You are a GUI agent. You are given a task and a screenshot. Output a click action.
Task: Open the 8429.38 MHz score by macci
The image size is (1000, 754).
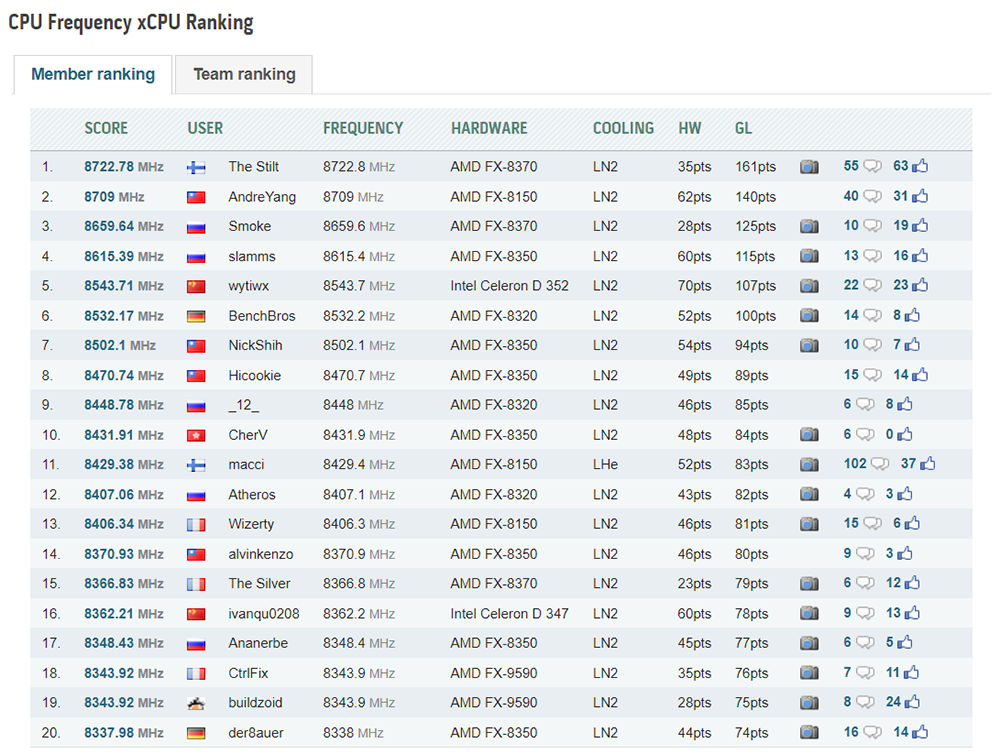click(x=124, y=464)
